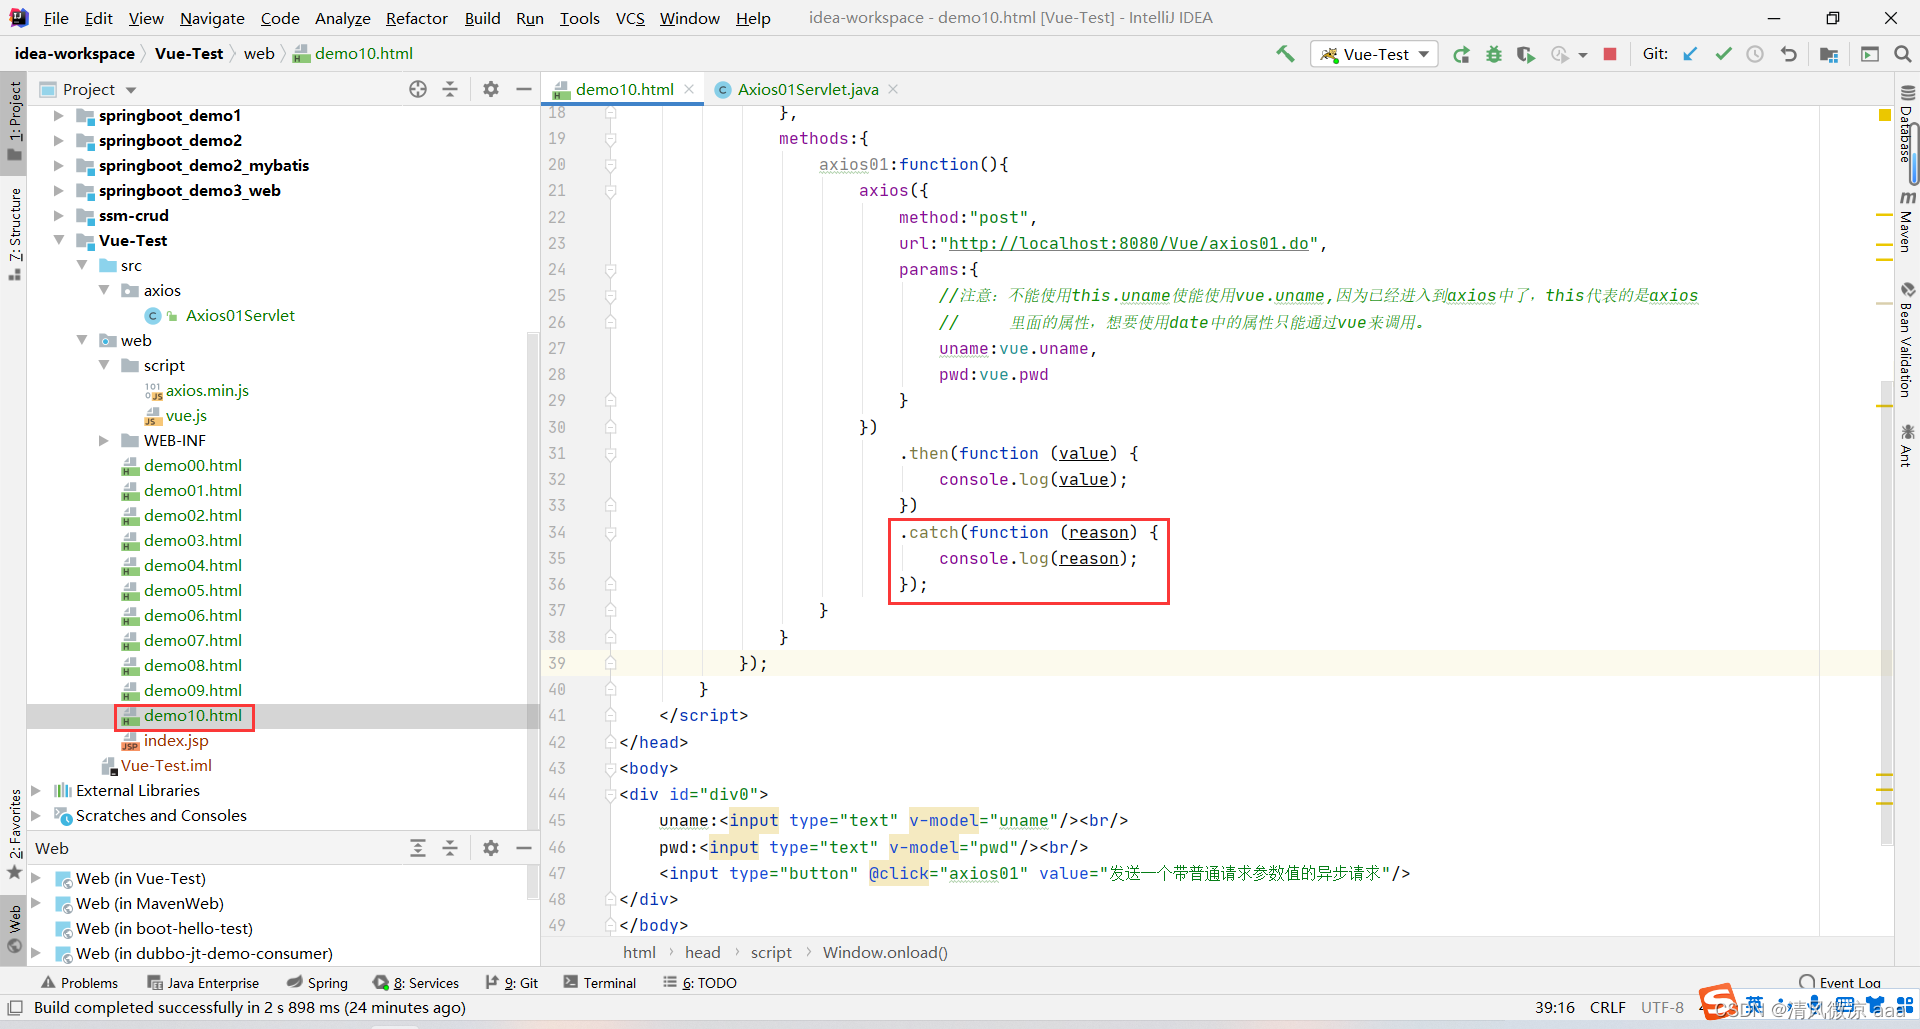Viewport: 1920px width, 1029px height.
Task: Expand External Libraries node
Action: pos(36,790)
